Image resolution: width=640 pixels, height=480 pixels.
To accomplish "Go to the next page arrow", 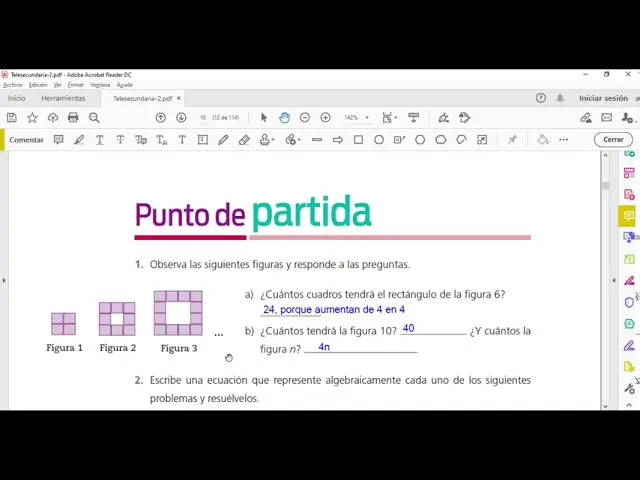I will (x=181, y=118).
